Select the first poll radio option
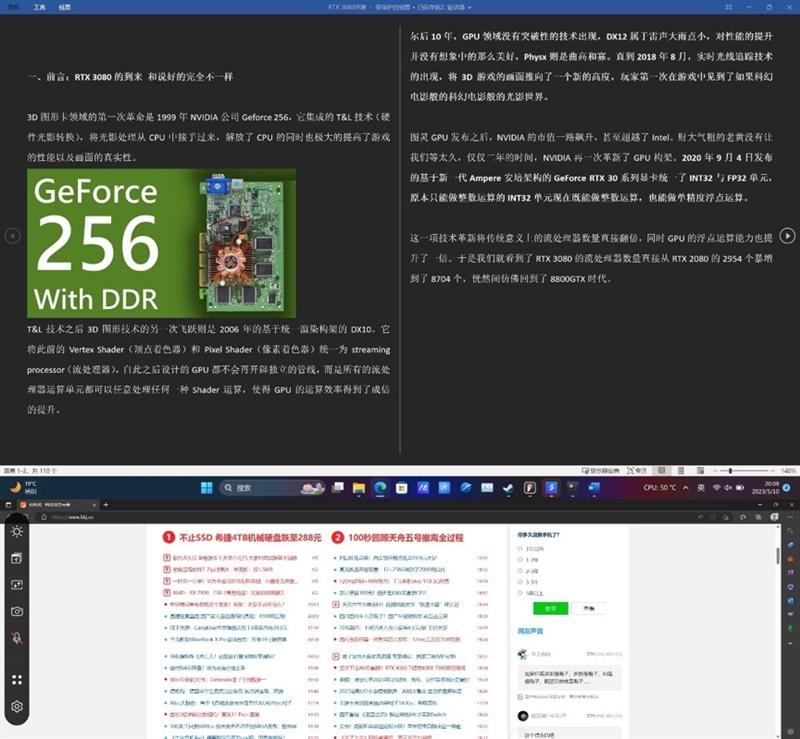The width and height of the screenshot is (800, 739). 520,549
